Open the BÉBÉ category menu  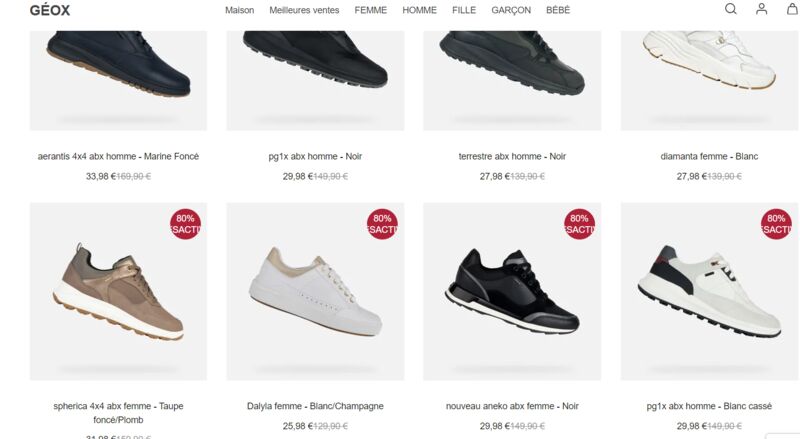coord(558,10)
